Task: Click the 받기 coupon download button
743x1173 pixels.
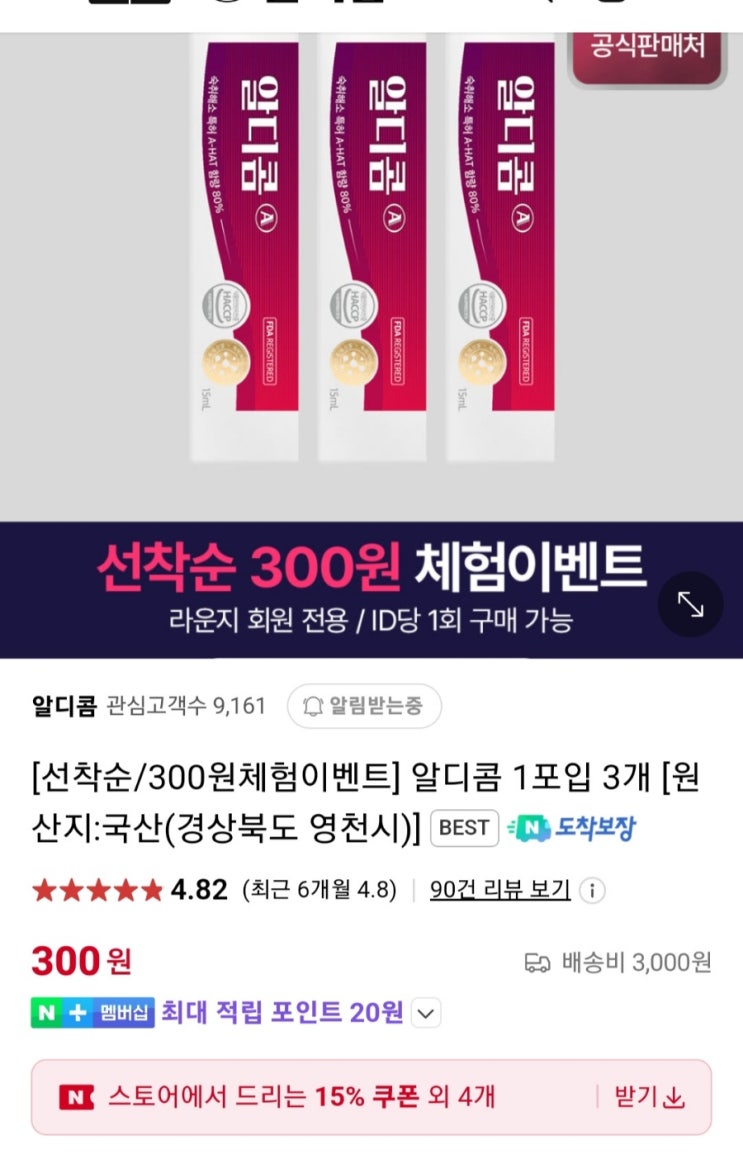Action: pyautogui.click(x=649, y=1097)
